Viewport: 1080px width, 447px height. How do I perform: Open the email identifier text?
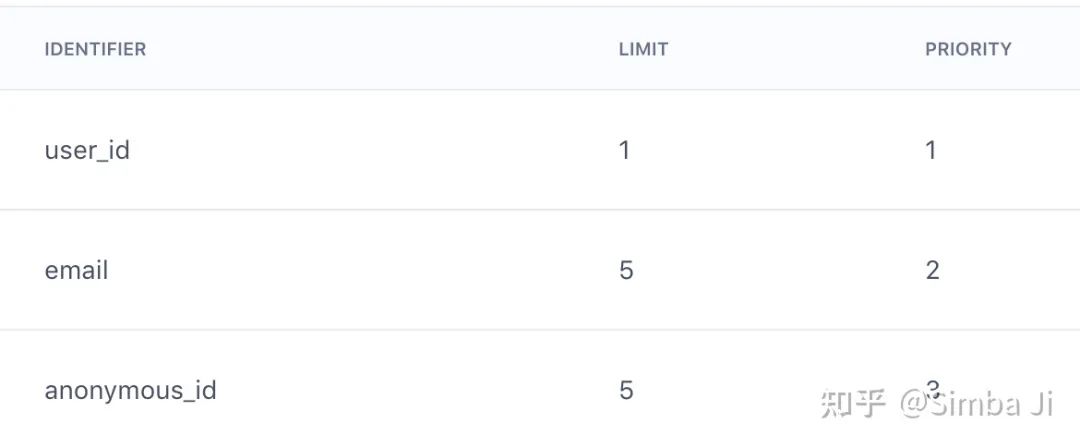click(76, 270)
